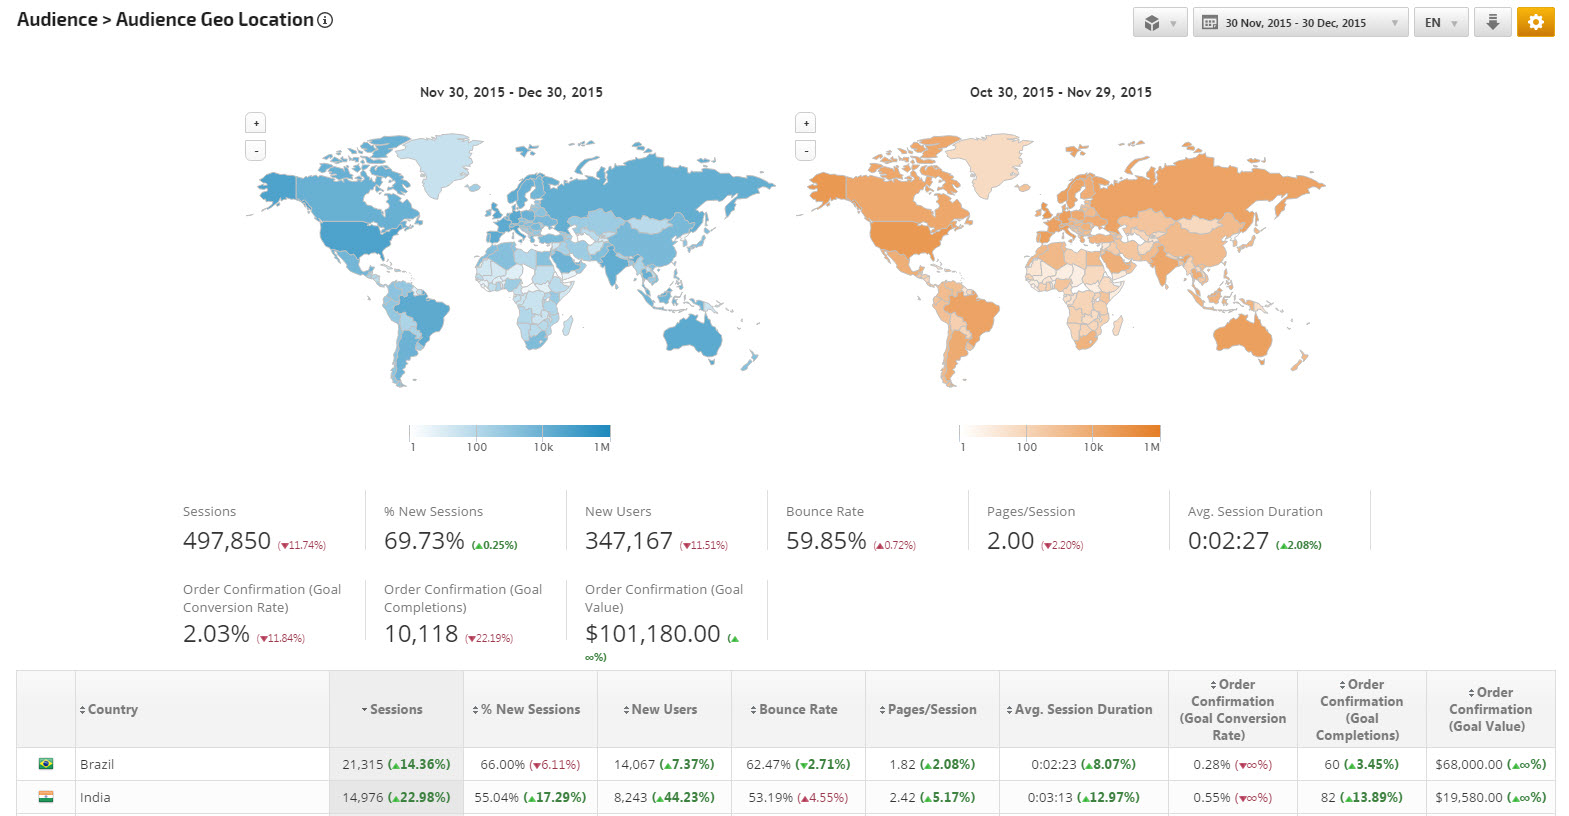1569x816 pixels.
Task: Sort table by Avg. Session Duration
Action: 1082,709
